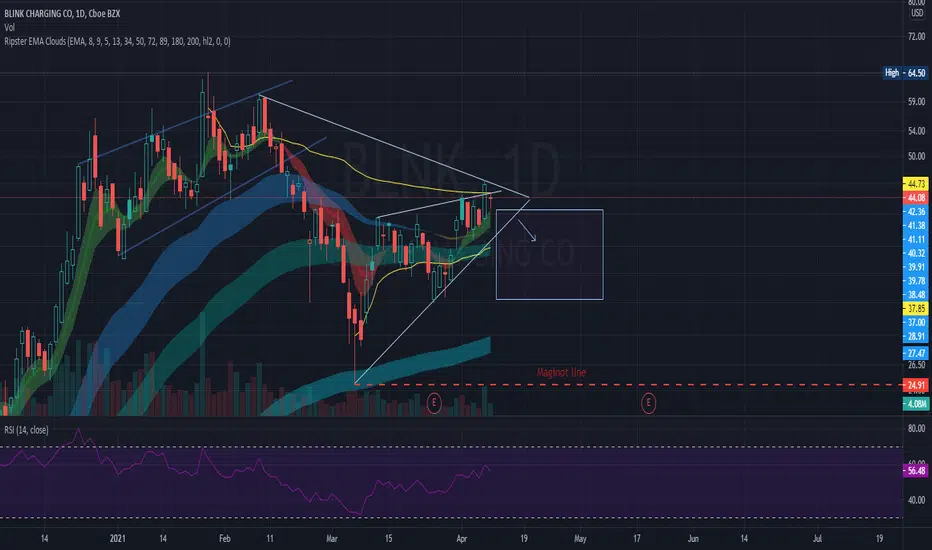This screenshot has height=550, width=932.
Task: Click the yellow 37.85 price tag
Action: click(x=915, y=309)
